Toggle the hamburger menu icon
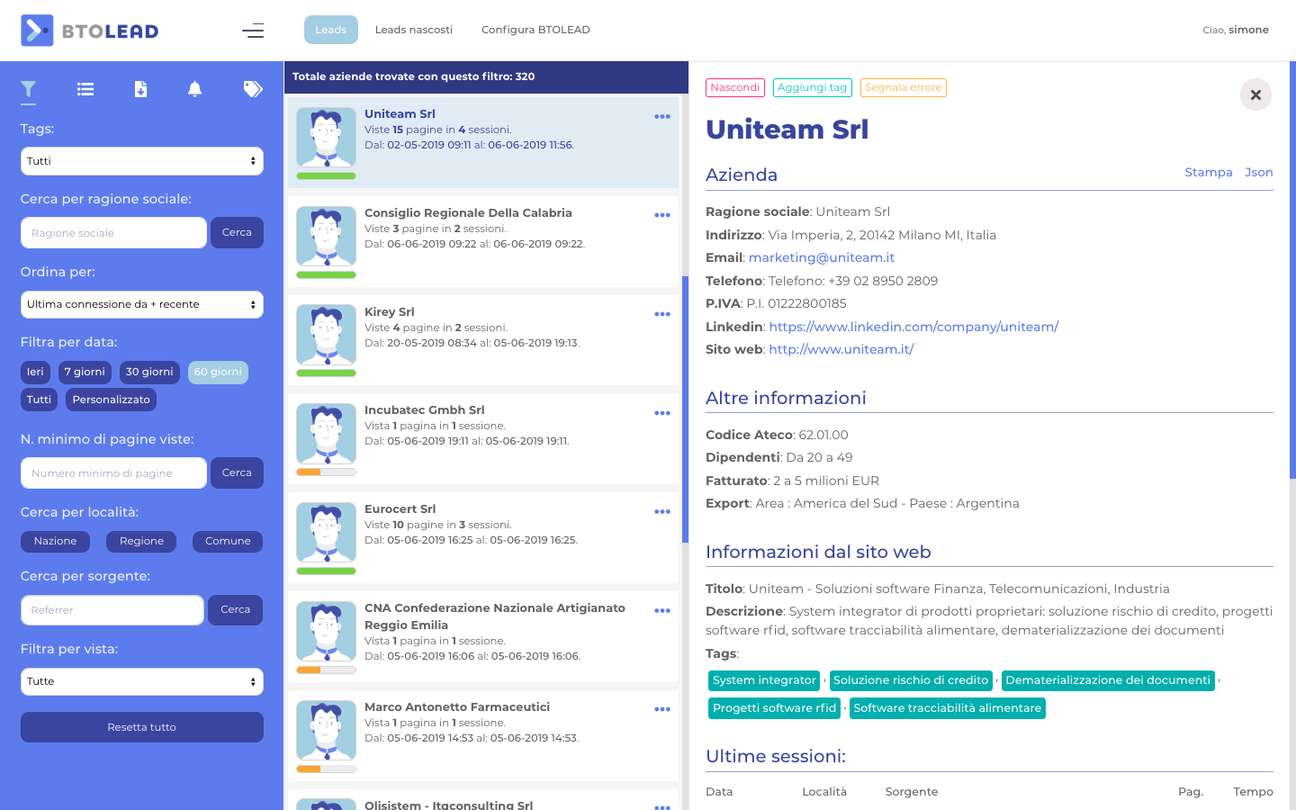Image resolution: width=1296 pixels, height=810 pixels. 253,30
